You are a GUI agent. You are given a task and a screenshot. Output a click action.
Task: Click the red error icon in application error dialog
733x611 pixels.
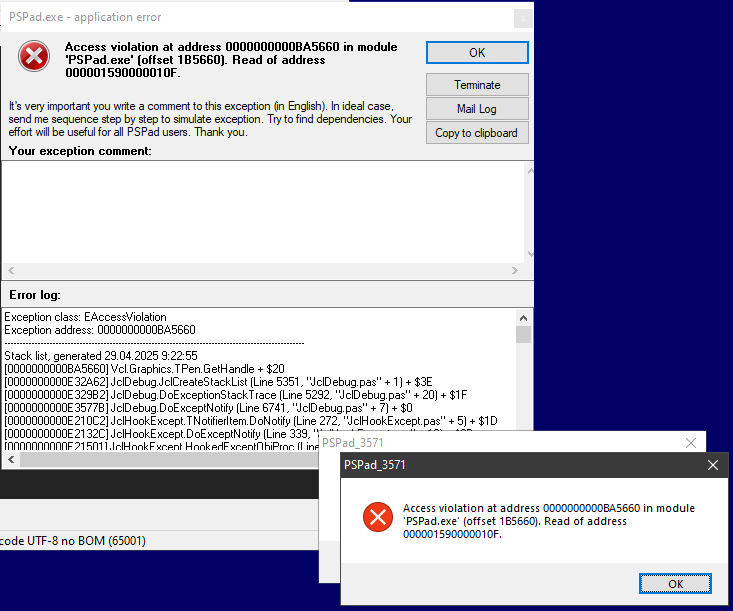pos(34,56)
